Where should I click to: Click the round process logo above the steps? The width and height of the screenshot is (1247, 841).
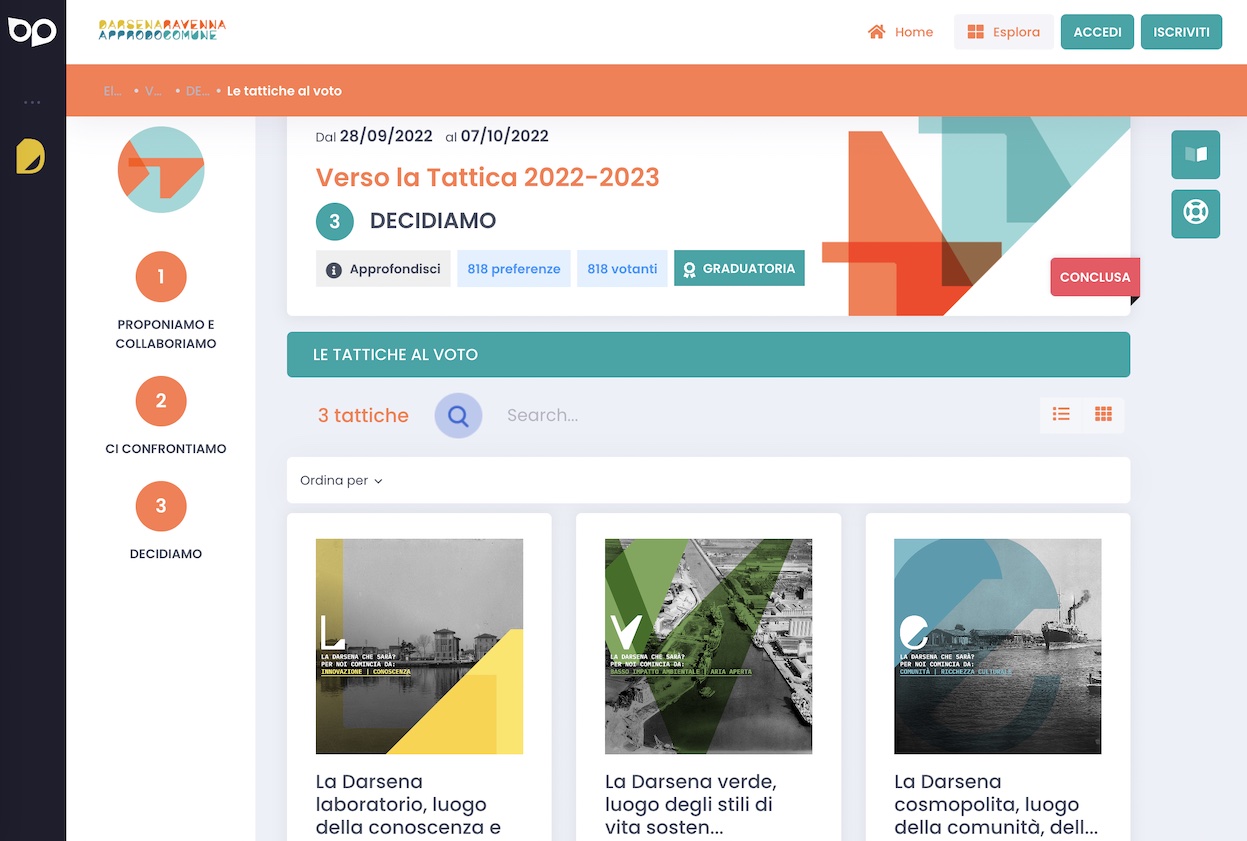click(x=161, y=170)
